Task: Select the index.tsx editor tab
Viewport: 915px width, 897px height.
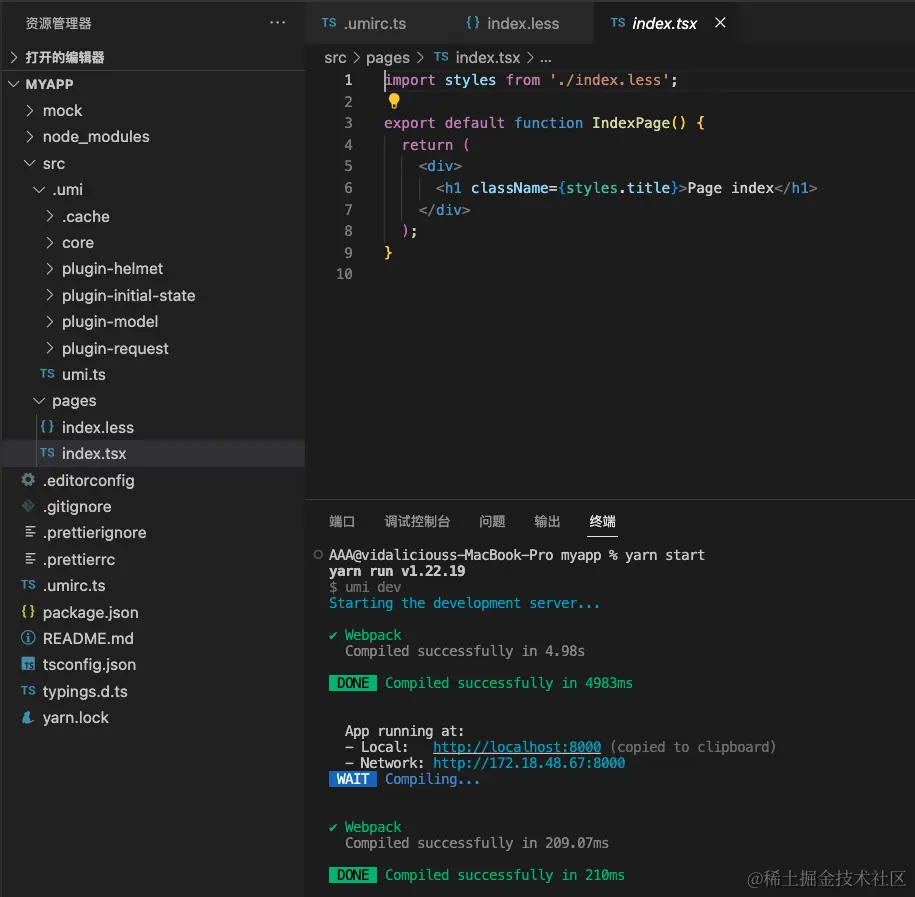Action: (665, 23)
